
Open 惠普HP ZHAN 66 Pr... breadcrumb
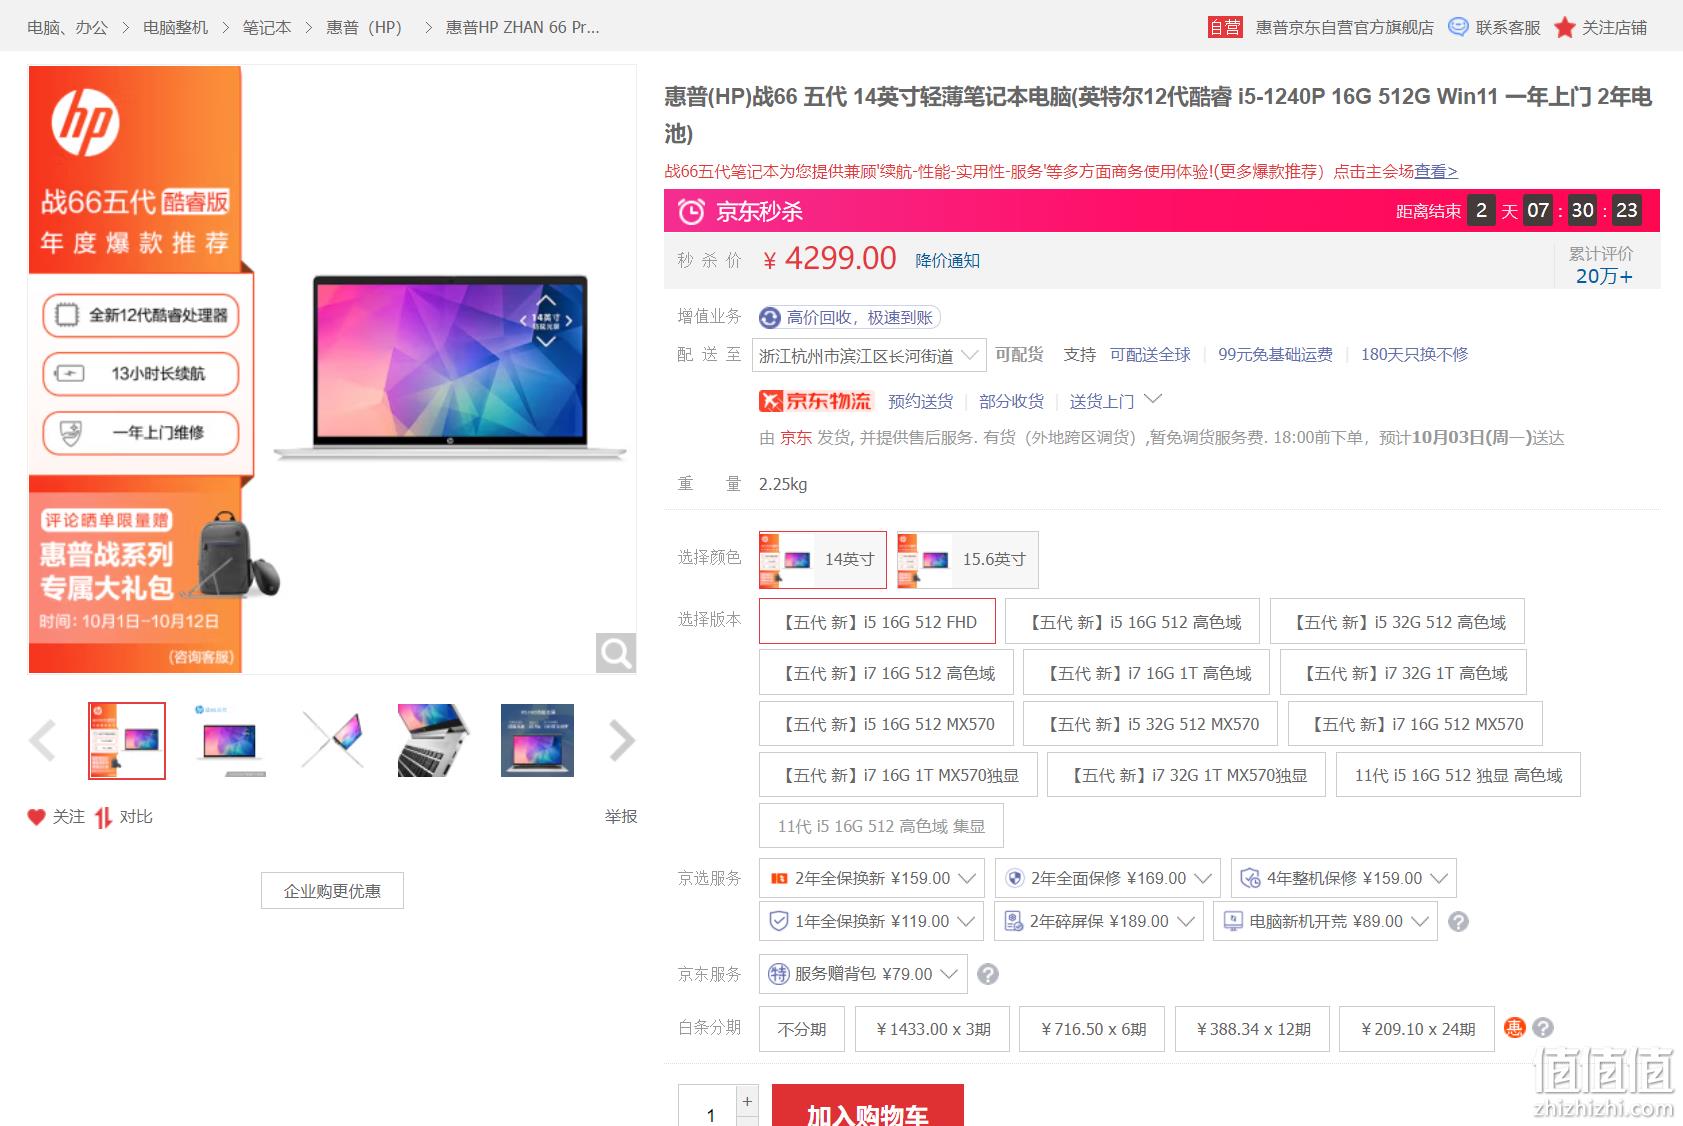522,27
